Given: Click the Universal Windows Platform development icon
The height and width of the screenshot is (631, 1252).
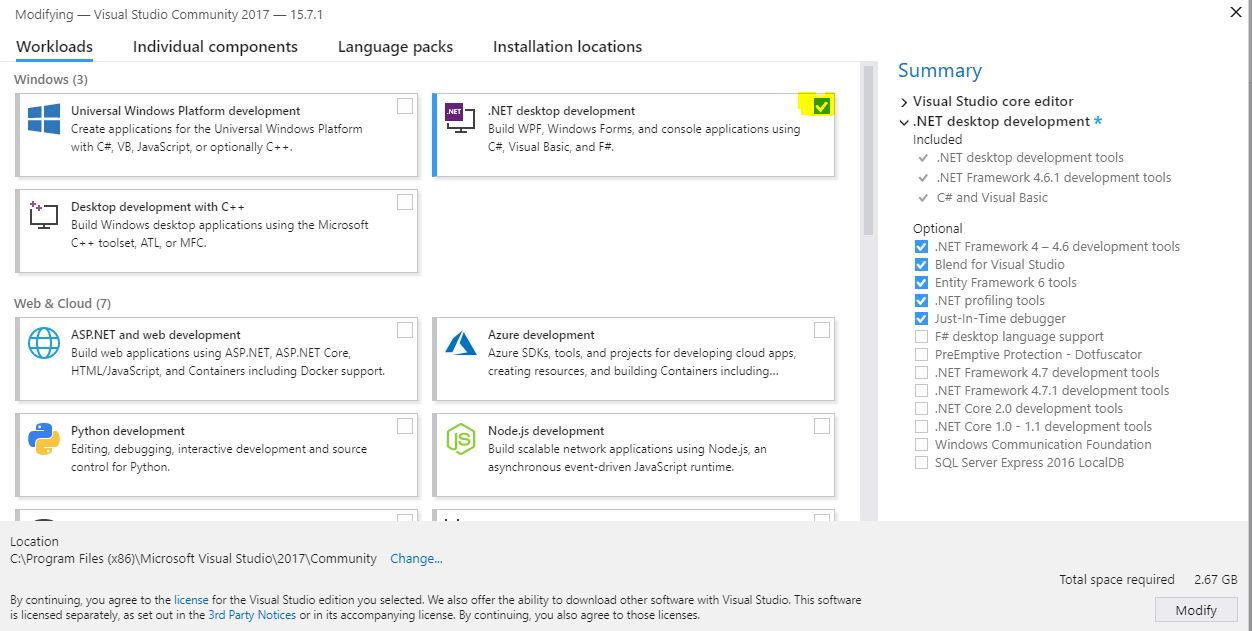Looking at the screenshot, I should click(x=44, y=120).
